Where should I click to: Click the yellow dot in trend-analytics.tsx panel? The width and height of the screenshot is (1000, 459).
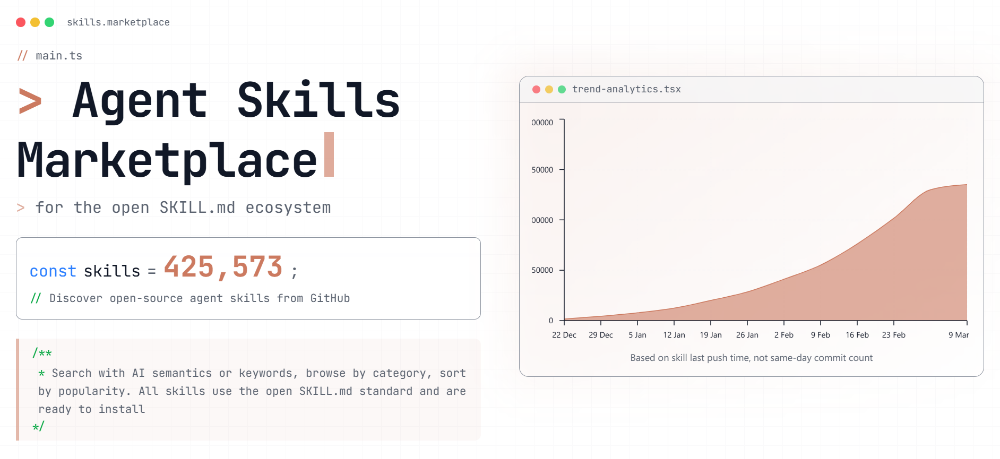point(549,89)
